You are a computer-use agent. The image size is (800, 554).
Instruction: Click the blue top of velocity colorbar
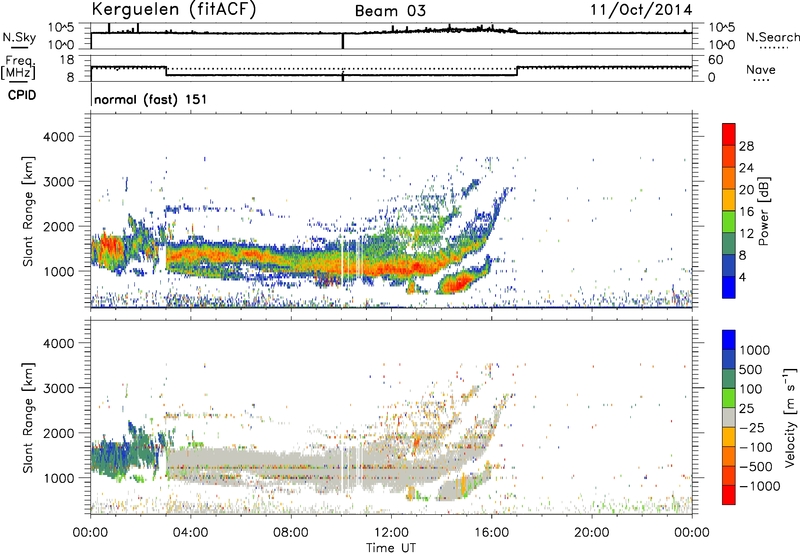729,340
